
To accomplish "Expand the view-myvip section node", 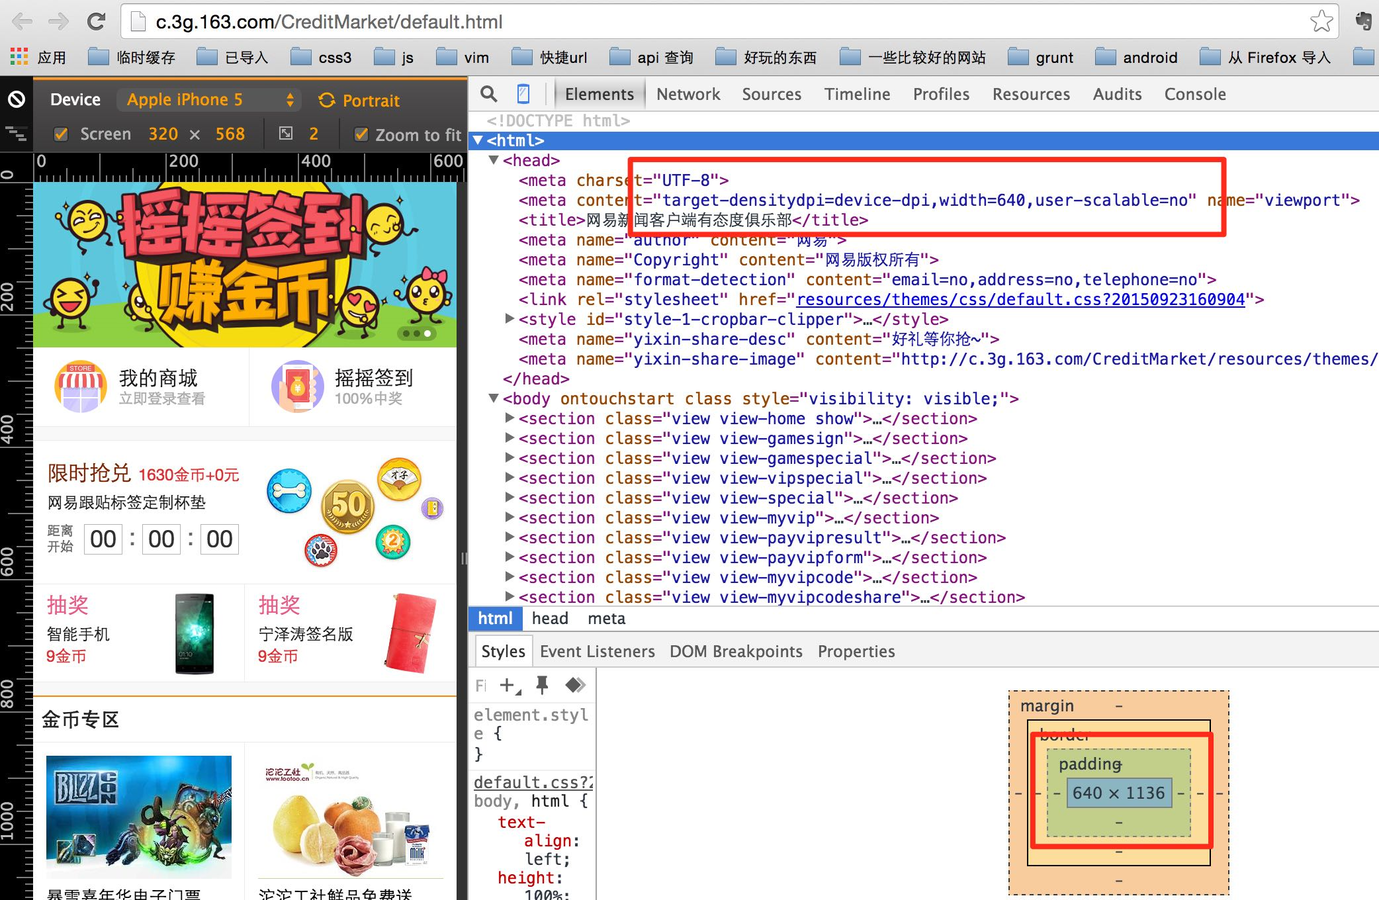I will (510, 517).
